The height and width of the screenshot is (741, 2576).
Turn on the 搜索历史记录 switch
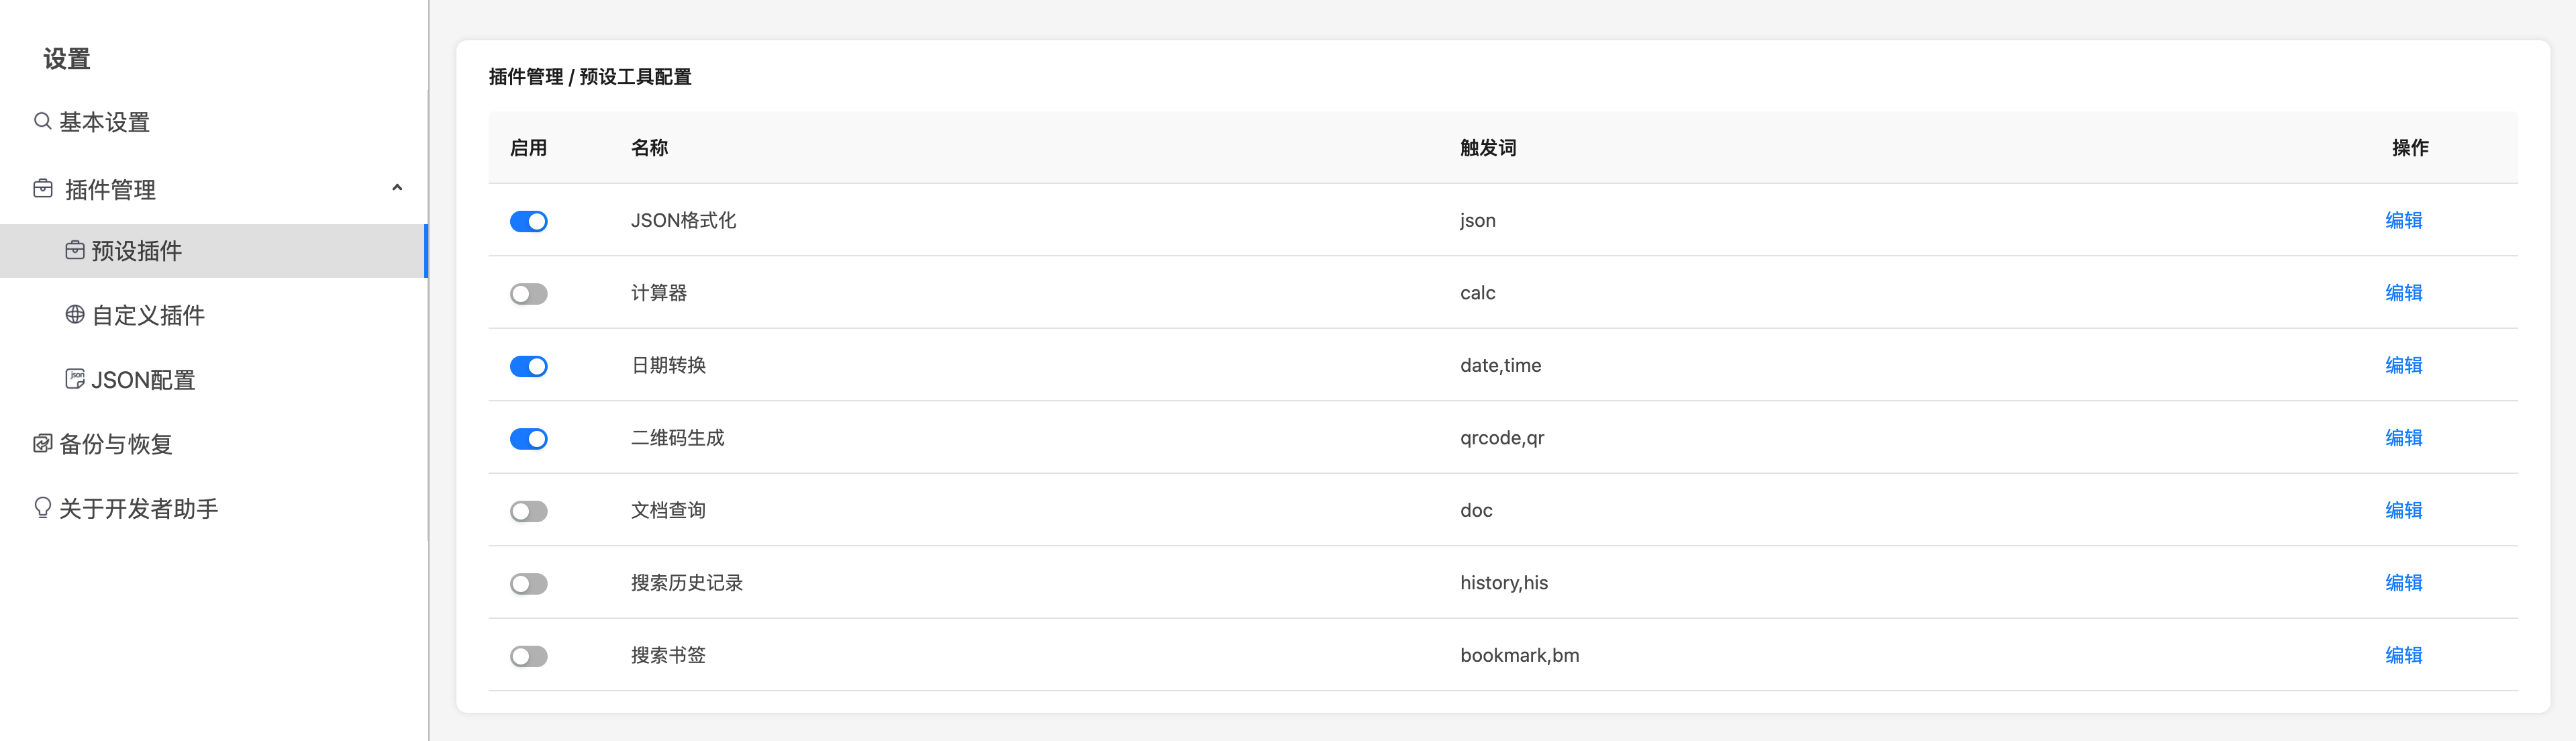[529, 584]
